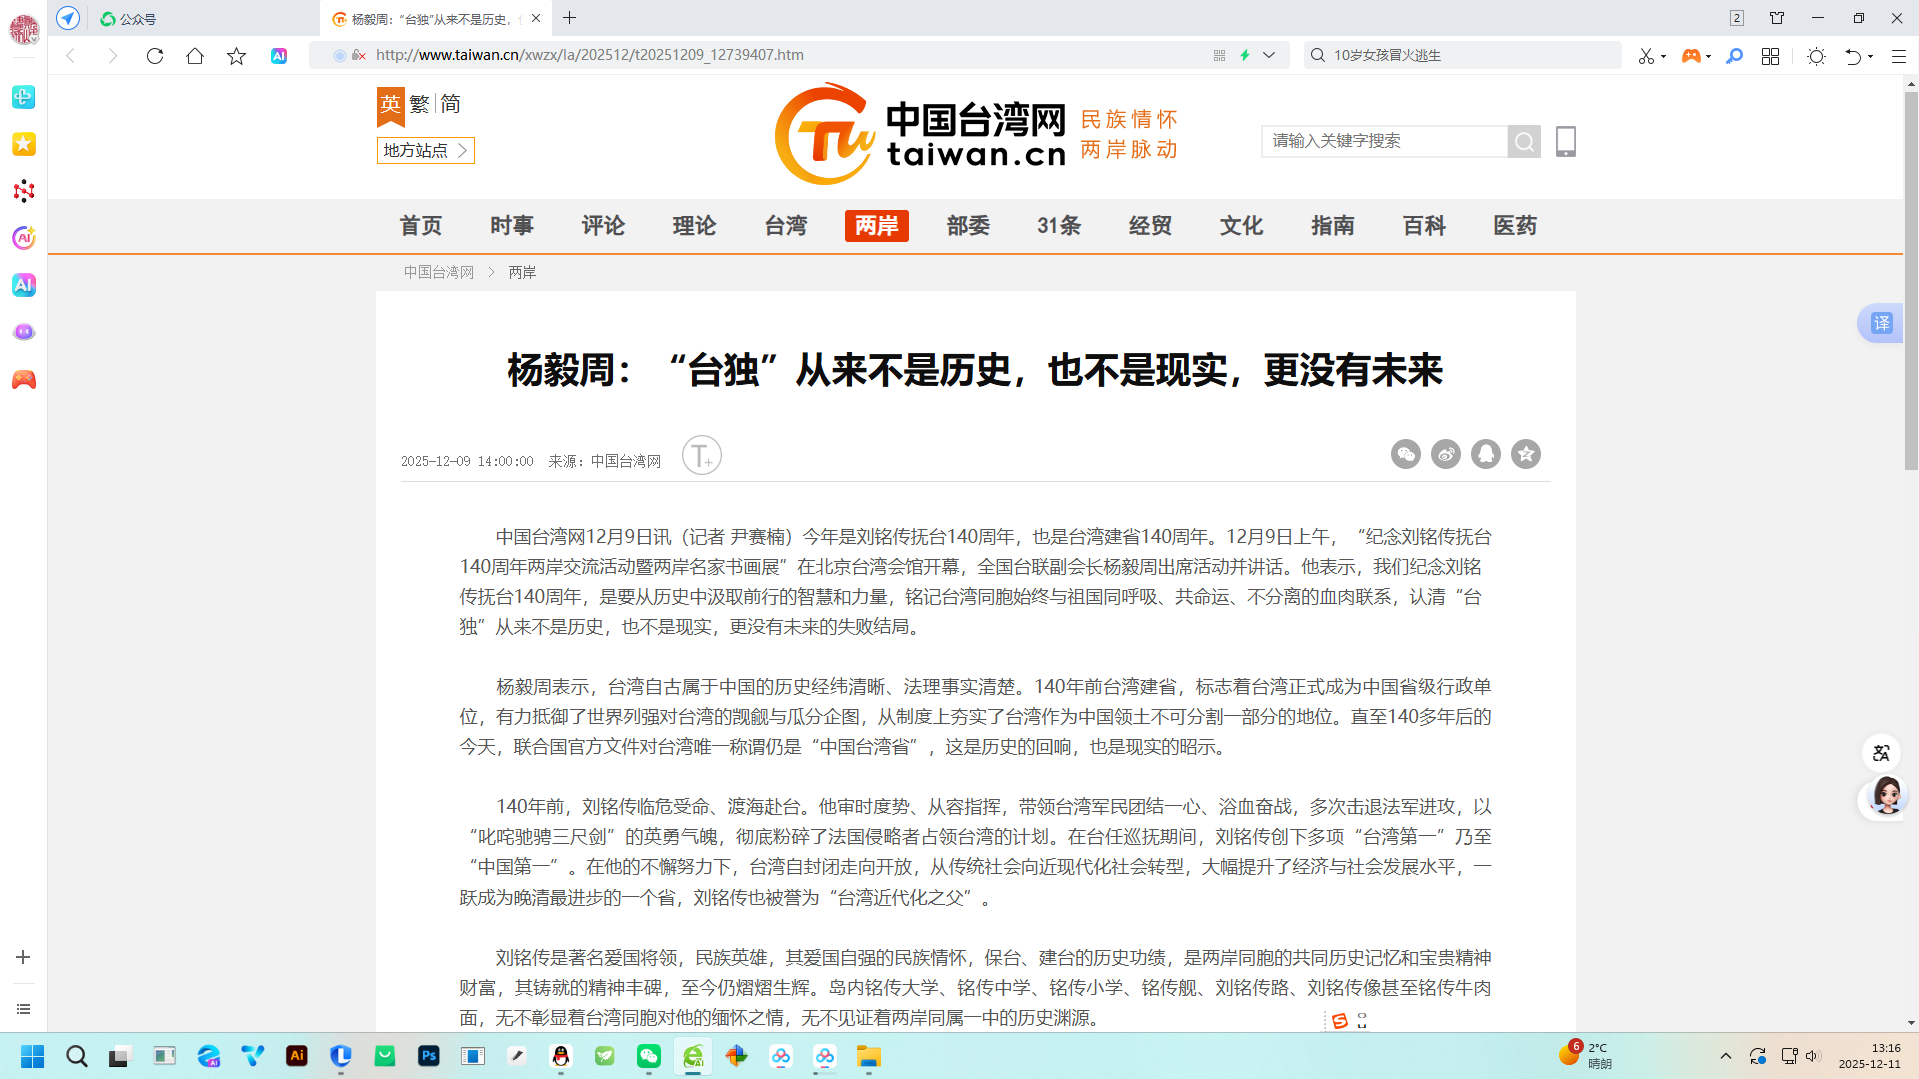The height and width of the screenshot is (1079, 1919).
Task: Click the article favorite star icon
Action: 1525,454
